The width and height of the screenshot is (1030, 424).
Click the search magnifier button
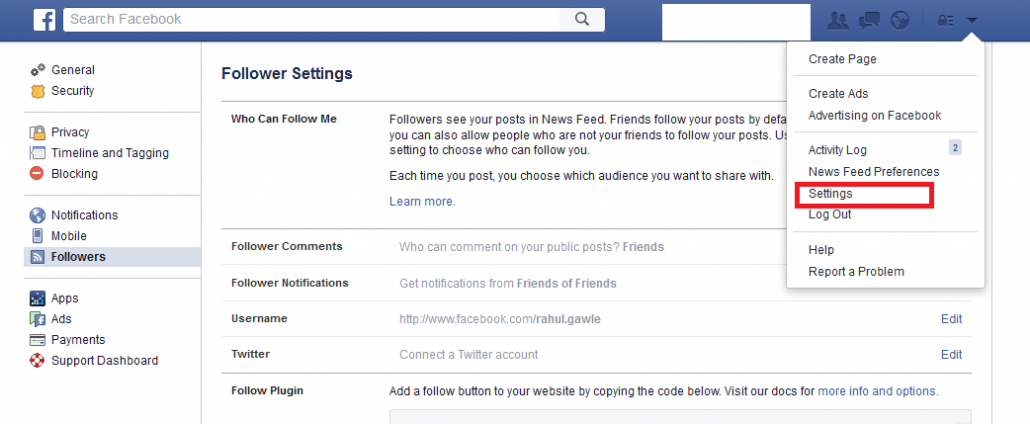click(x=583, y=19)
